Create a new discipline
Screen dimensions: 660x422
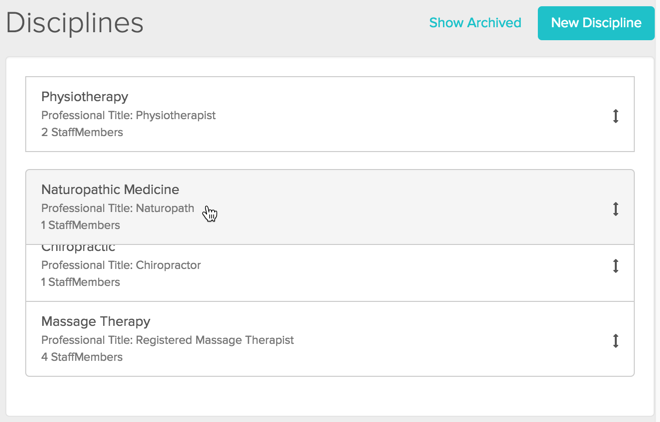tap(596, 23)
